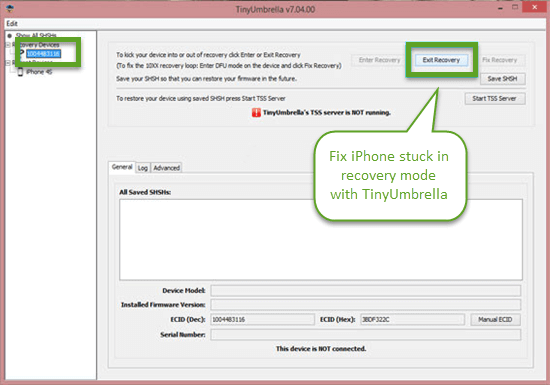This screenshot has height=385, width=550.
Task: Click the 'TSS server is NOT running' message
Action: click(327, 113)
